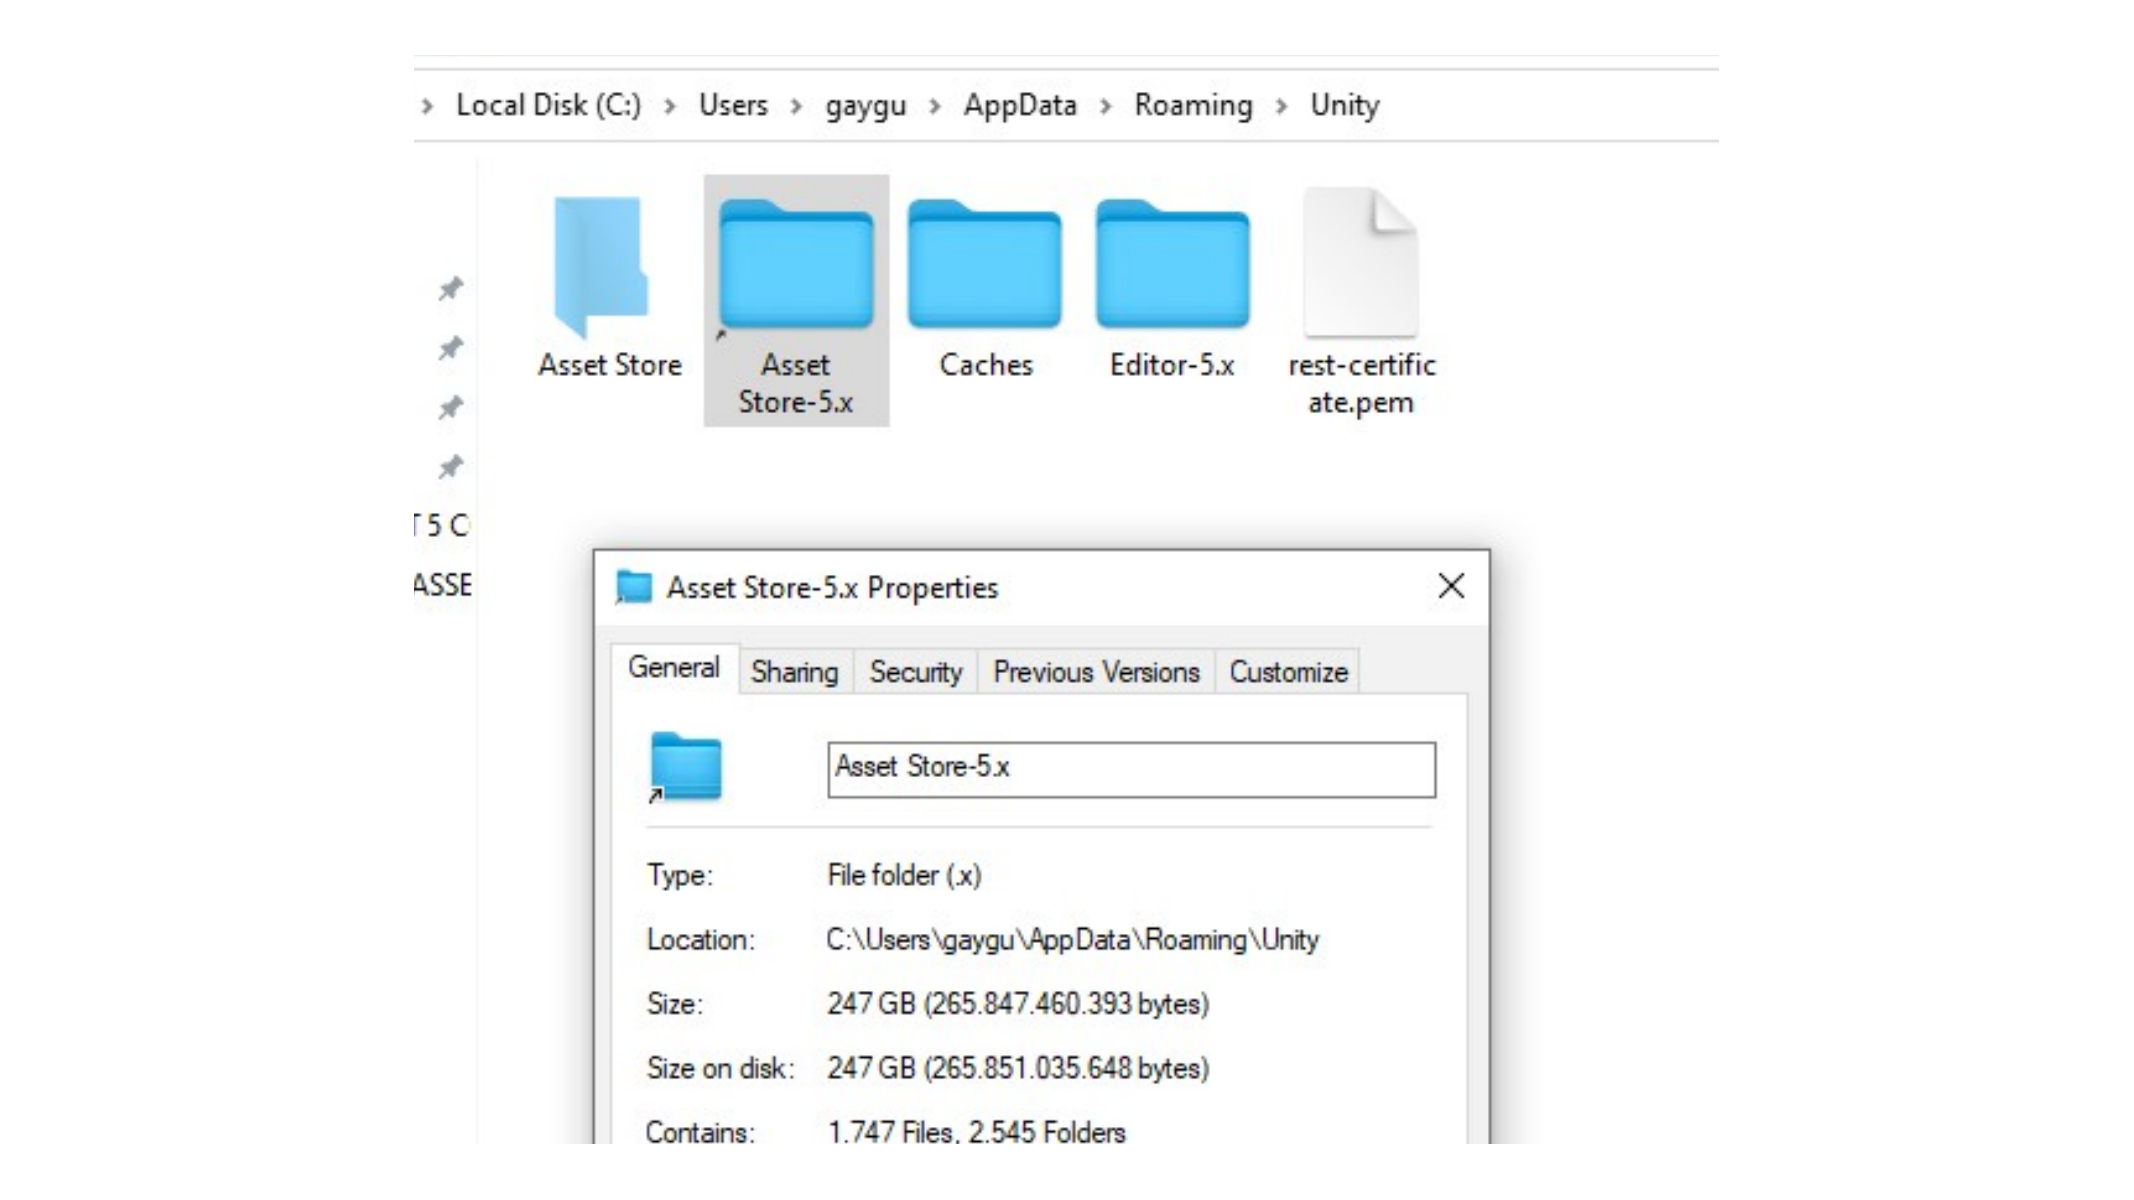Go to gaygu folder in breadcrumb
This screenshot has width=2134, height=1200.
pyautogui.click(x=865, y=106)
